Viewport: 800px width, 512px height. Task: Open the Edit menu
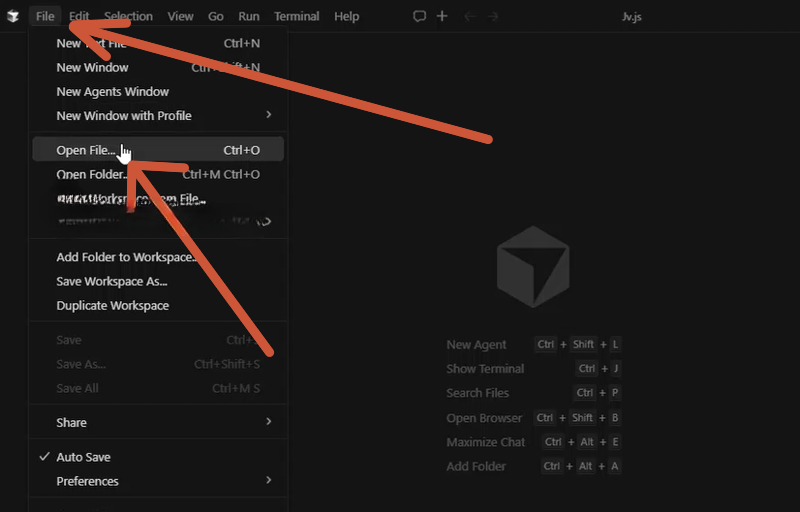pyautogui.click(x=79, y=16)
